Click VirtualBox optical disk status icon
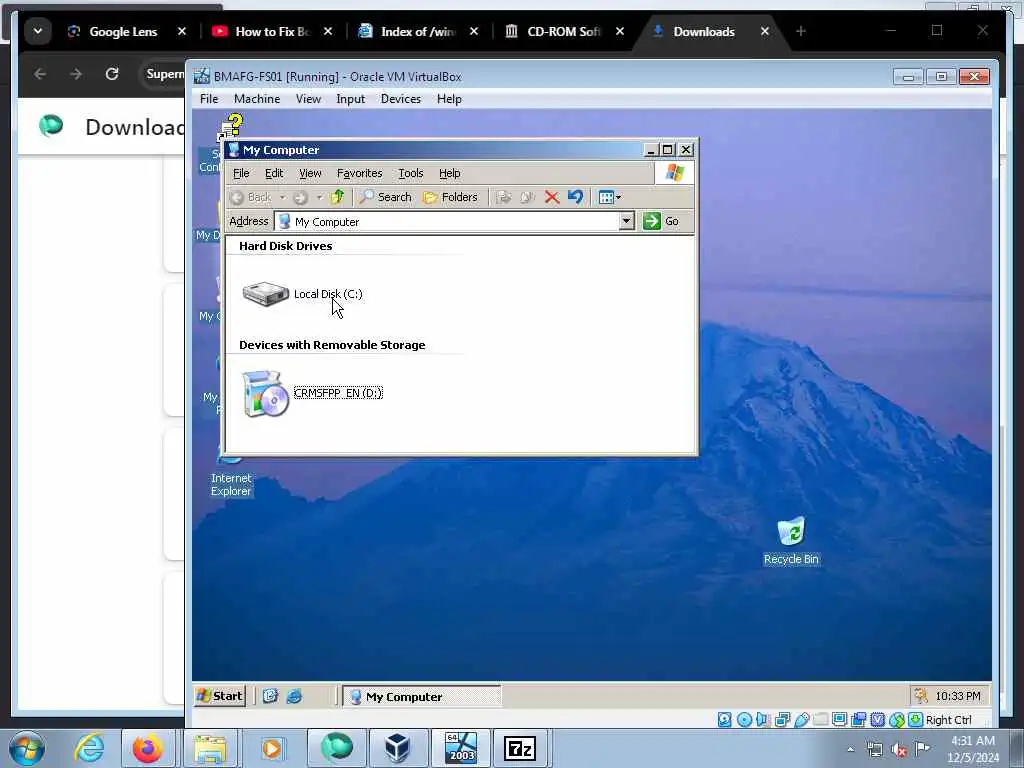 (x=744, y=720)
